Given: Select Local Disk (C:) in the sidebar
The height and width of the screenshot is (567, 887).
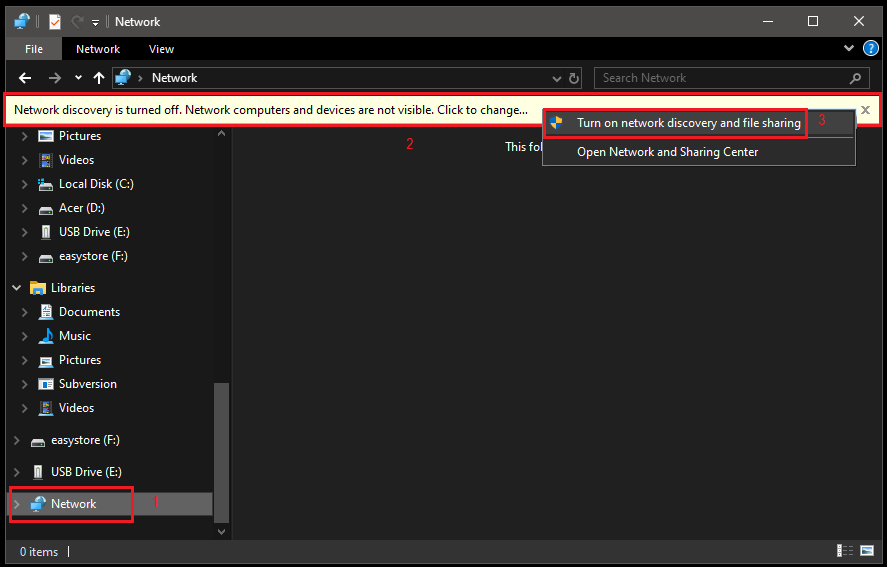Looking at the screenshot, I should point(96,184).
